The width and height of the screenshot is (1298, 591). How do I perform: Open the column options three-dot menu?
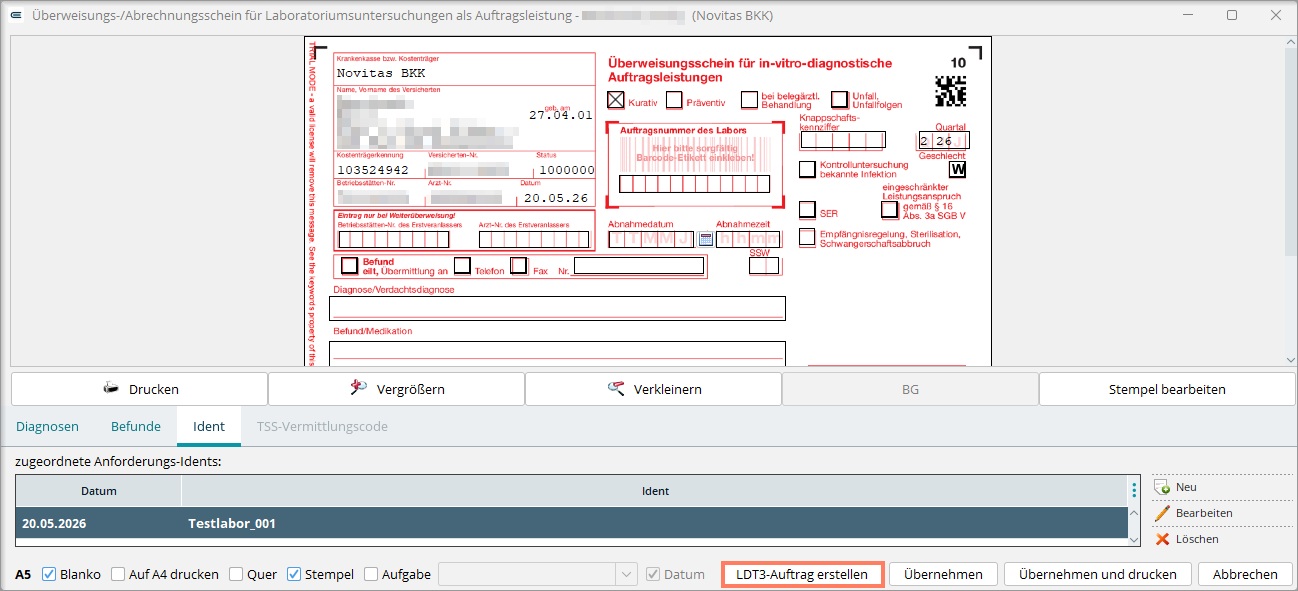tap(1134, 490)
